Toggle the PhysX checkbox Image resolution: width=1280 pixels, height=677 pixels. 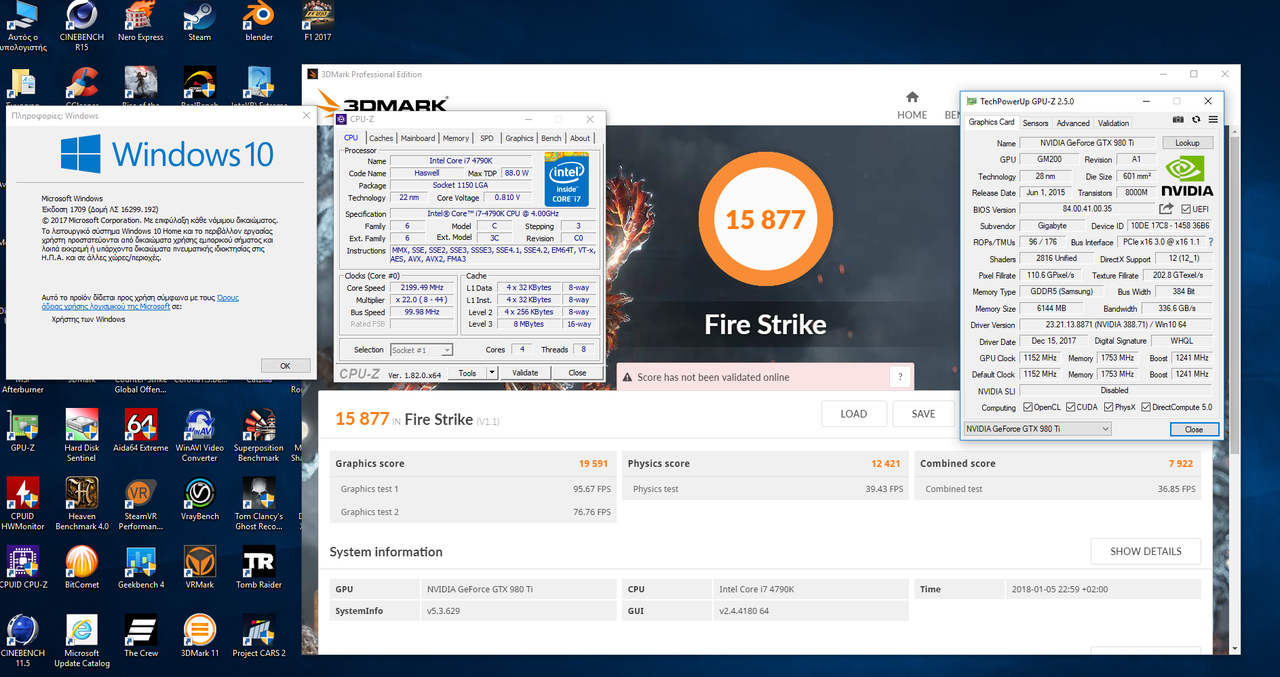pos(1108,407)
